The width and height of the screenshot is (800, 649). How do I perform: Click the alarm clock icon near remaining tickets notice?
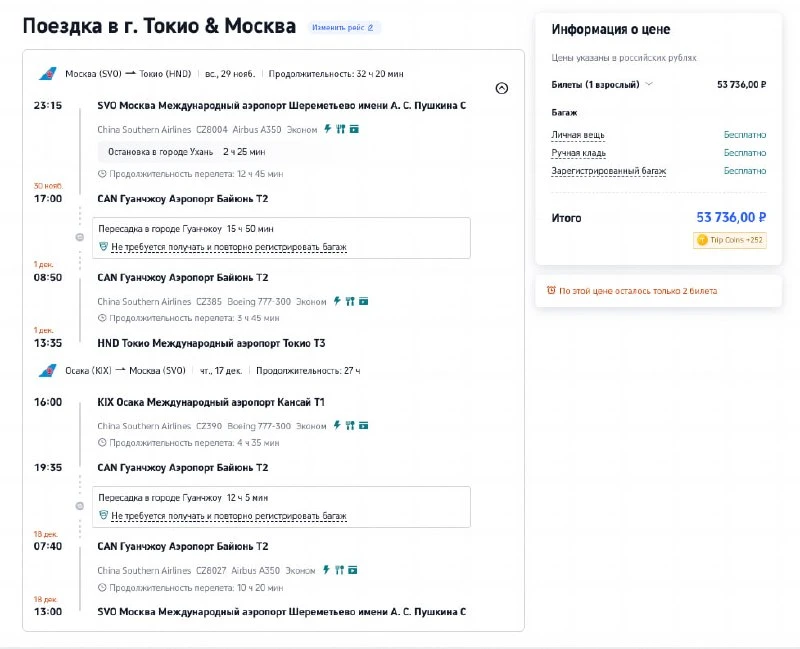click(551, 290)
